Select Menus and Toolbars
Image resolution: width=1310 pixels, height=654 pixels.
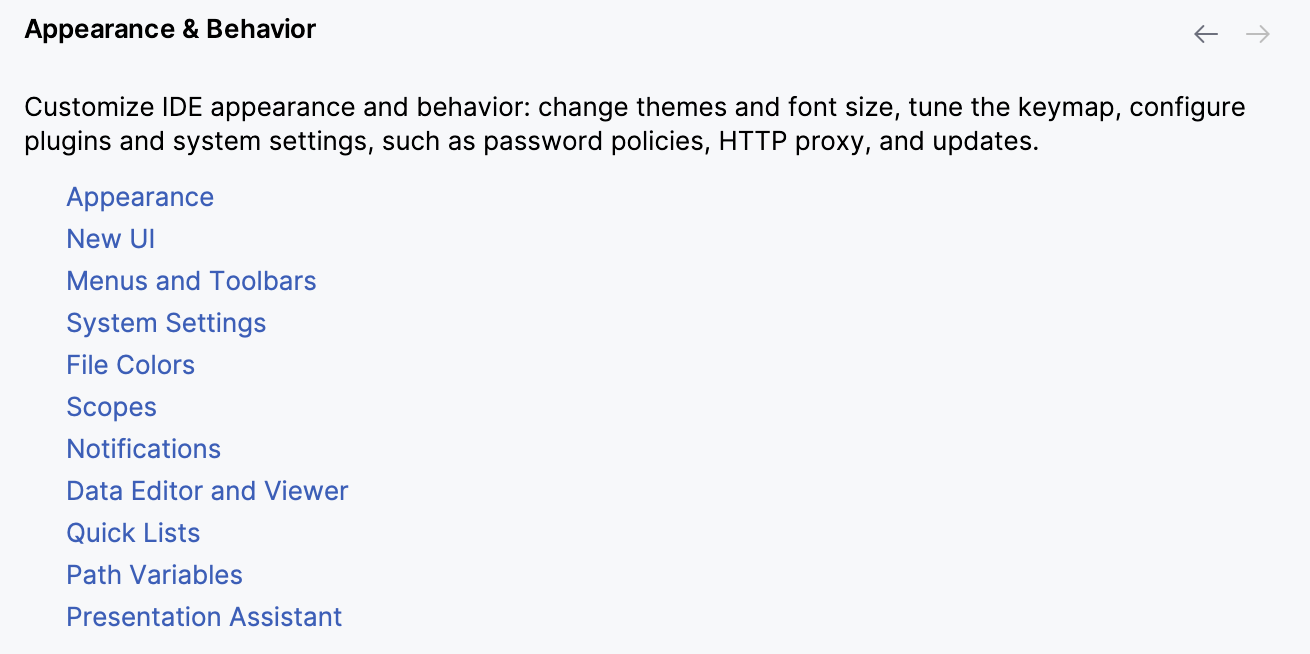click(191, 281)
